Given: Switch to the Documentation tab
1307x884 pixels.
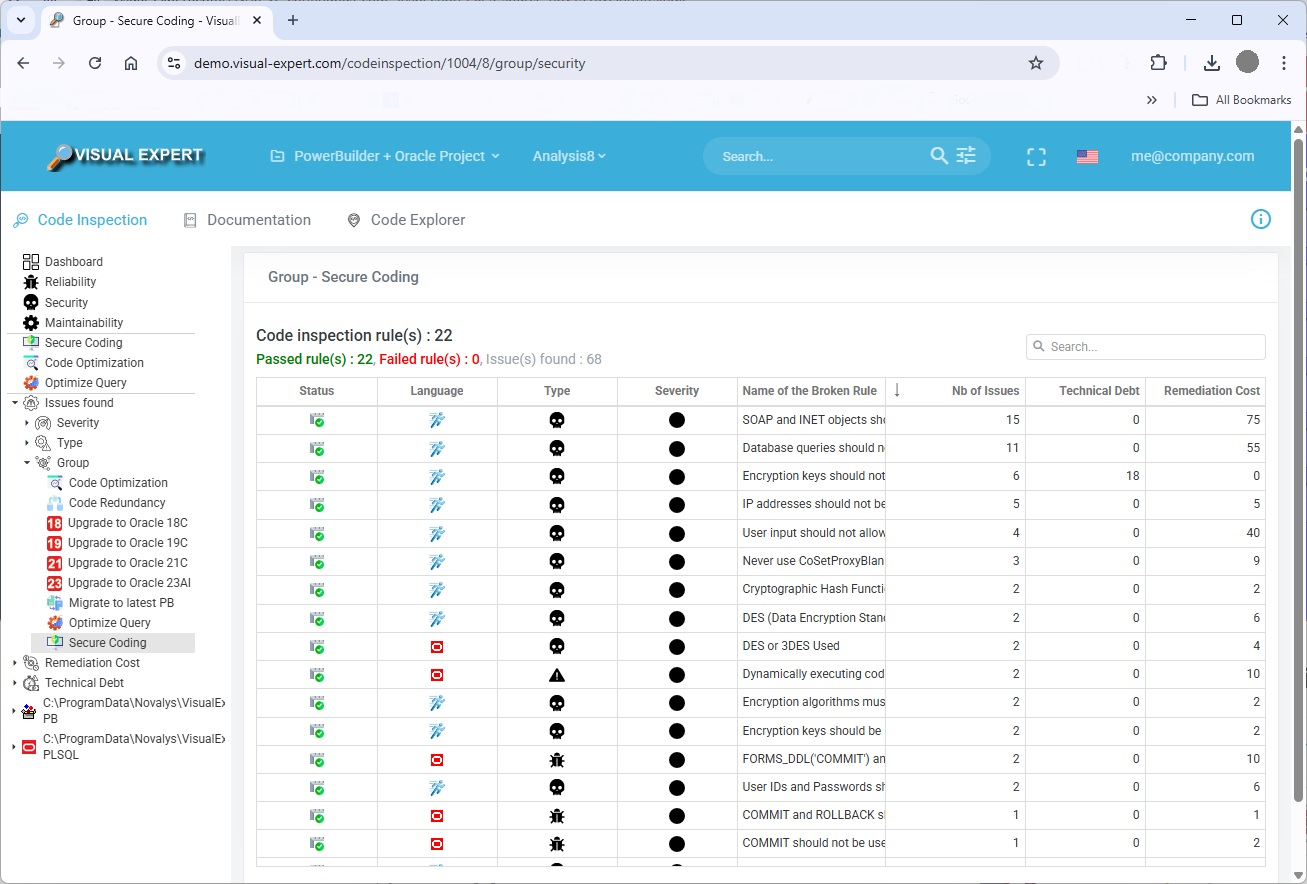Looking at the screenshot, I should coord(258,220).
